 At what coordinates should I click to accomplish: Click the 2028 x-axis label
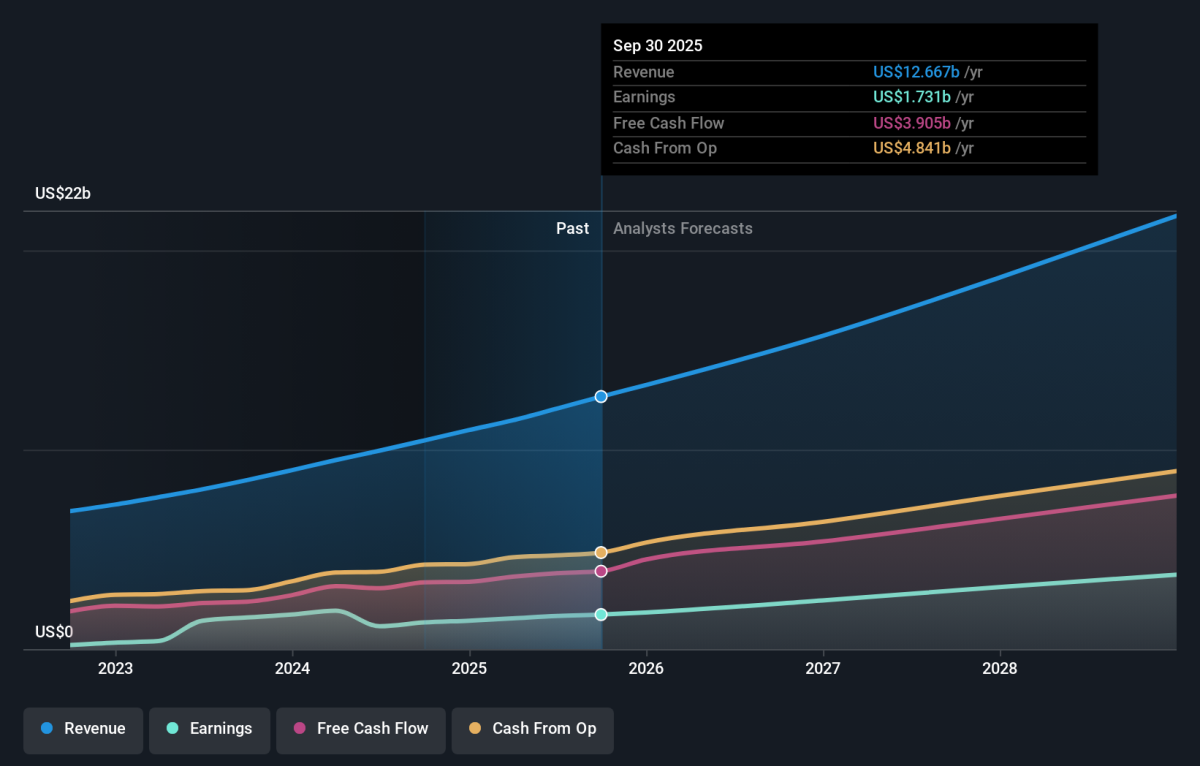1000,668
